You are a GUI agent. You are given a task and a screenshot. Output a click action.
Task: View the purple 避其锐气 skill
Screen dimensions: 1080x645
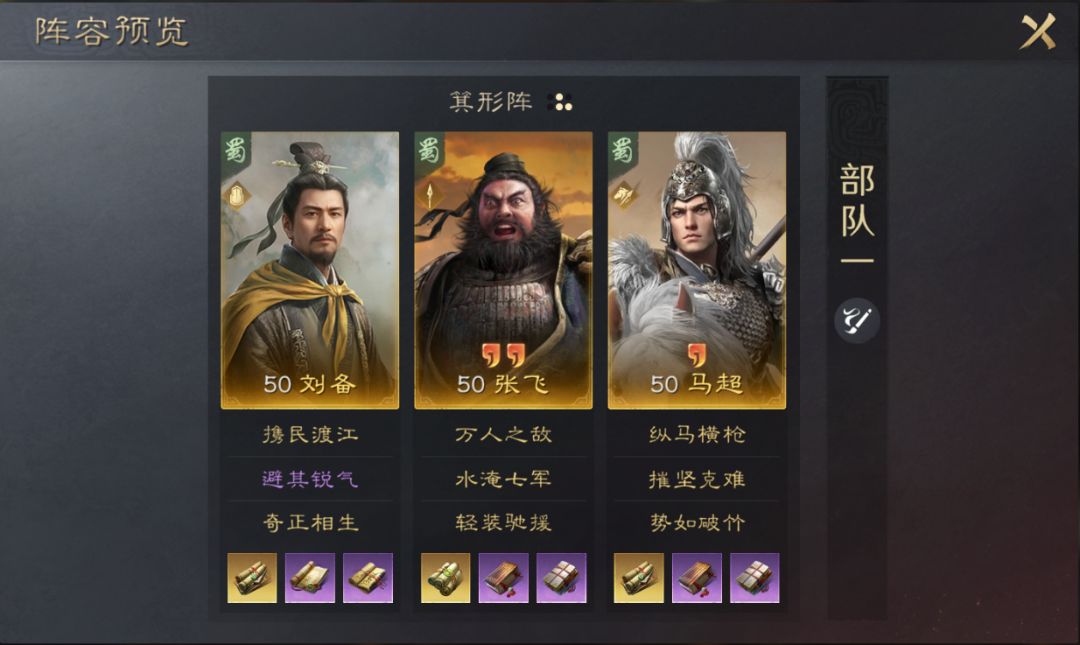[x=310, y=479]
